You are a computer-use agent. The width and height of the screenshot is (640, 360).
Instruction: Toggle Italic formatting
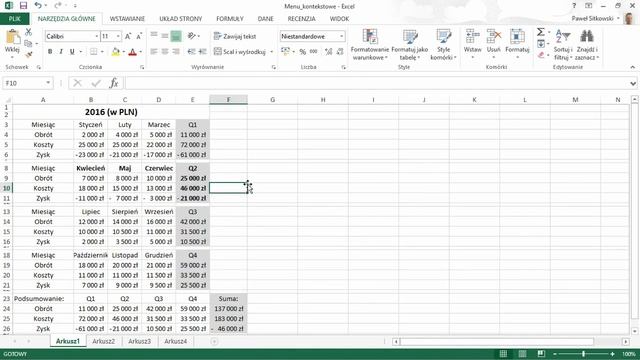[61, 52]
